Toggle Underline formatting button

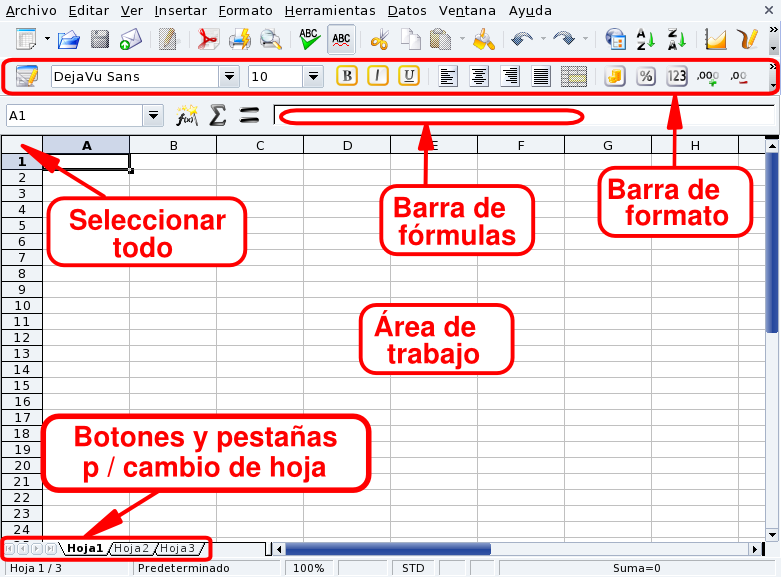click(x=408, y=76)
